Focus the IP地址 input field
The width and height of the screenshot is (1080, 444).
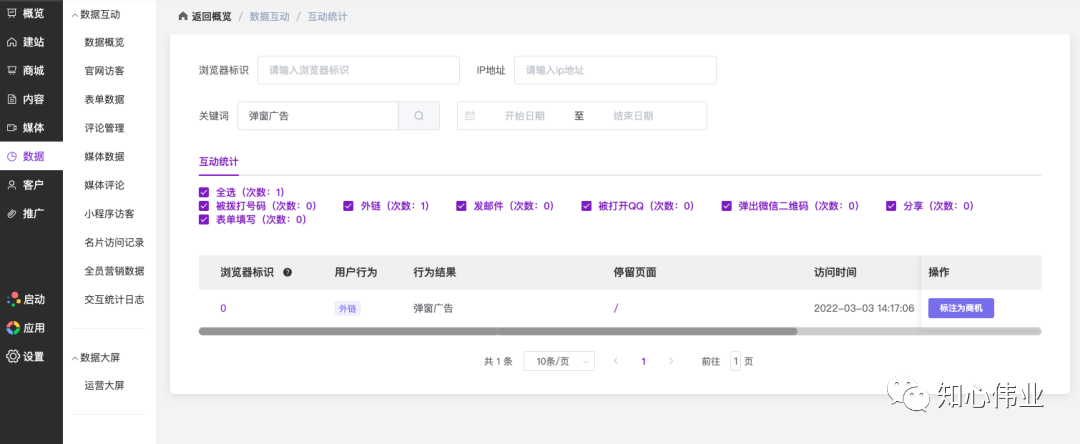[x=615, y=70]
